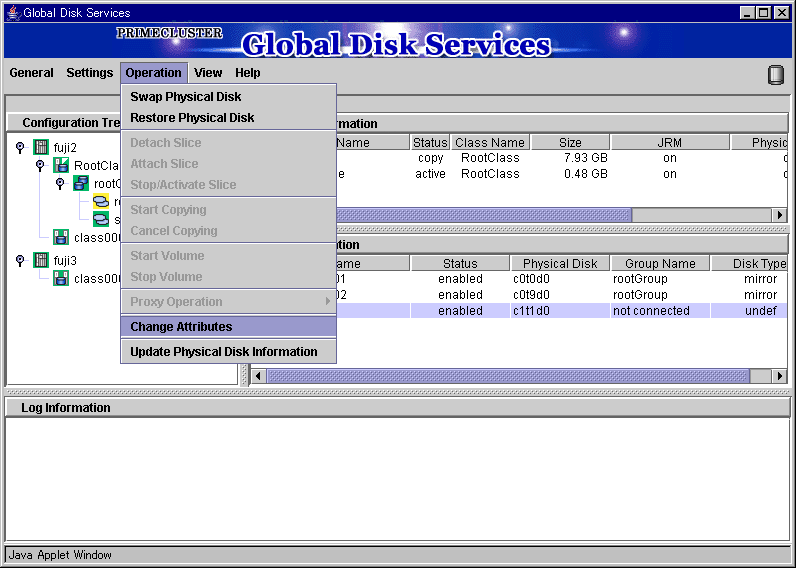Viewport: 796px width, 568px height.
Task: Click the Java icon in title bar
Action: click(x=13, y=13)
